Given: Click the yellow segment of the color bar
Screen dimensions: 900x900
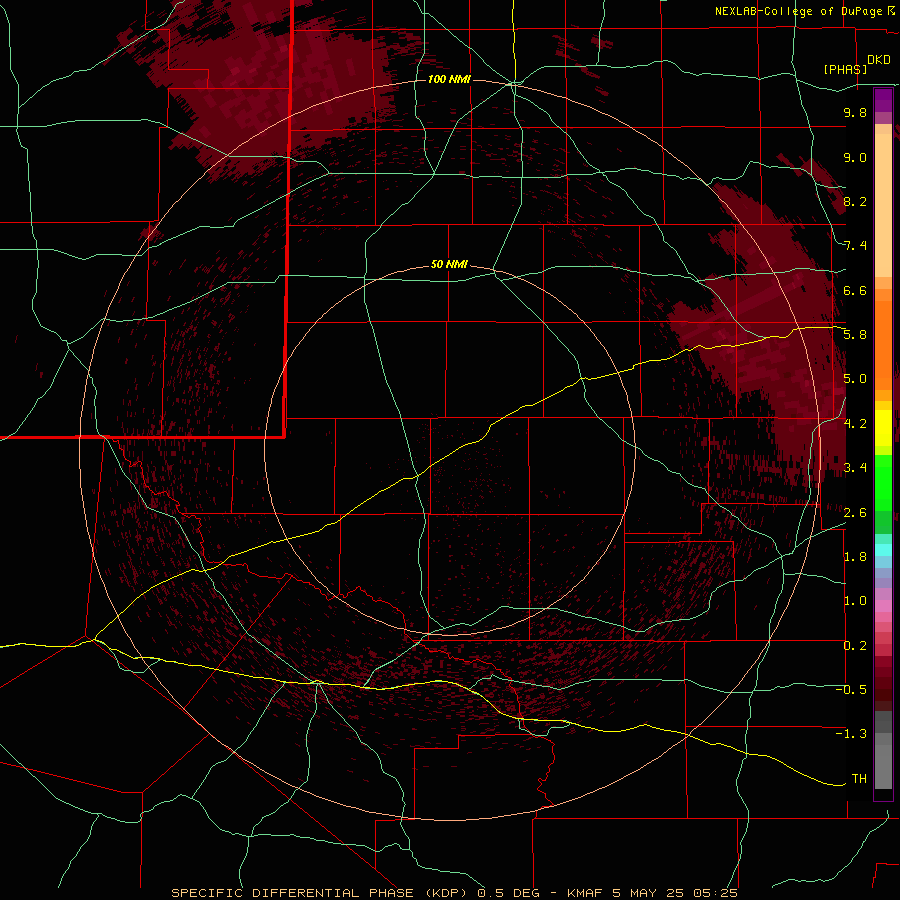Looking at the screenshot, I should point(883,428).
